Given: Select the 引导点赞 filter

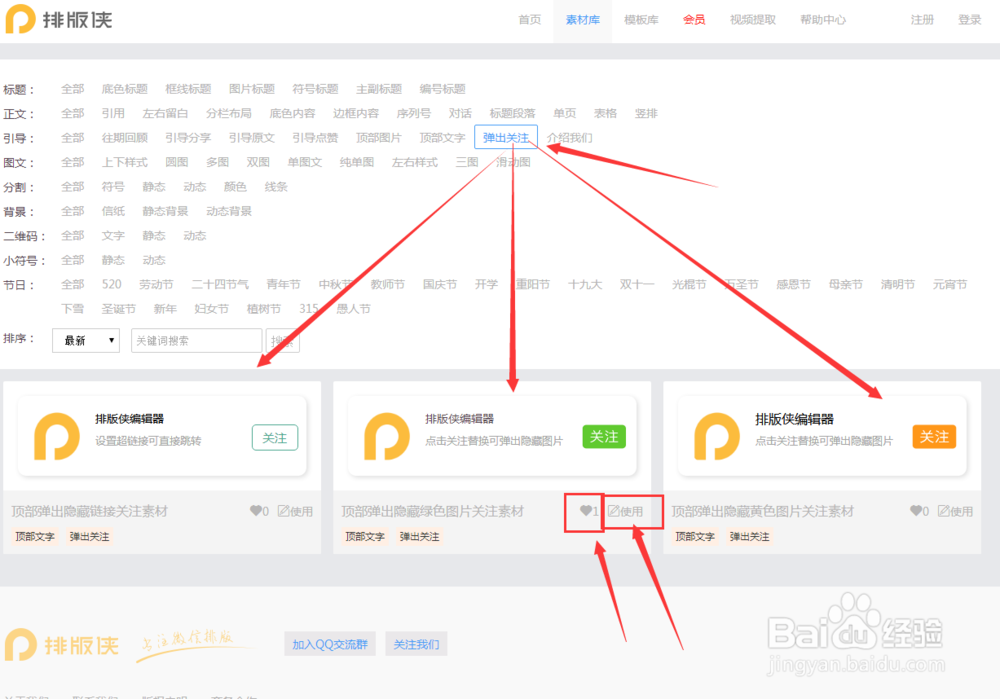Looking at the screenshot, I should [x=315, y=138].
